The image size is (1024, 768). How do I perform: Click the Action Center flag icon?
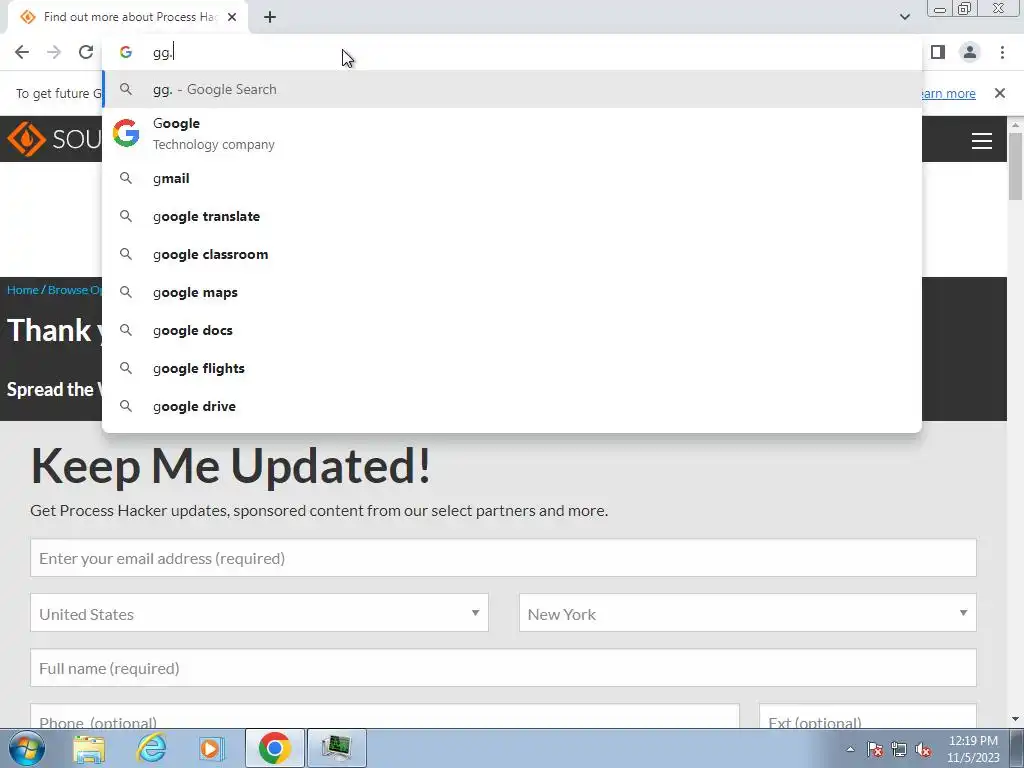[875, 749]
